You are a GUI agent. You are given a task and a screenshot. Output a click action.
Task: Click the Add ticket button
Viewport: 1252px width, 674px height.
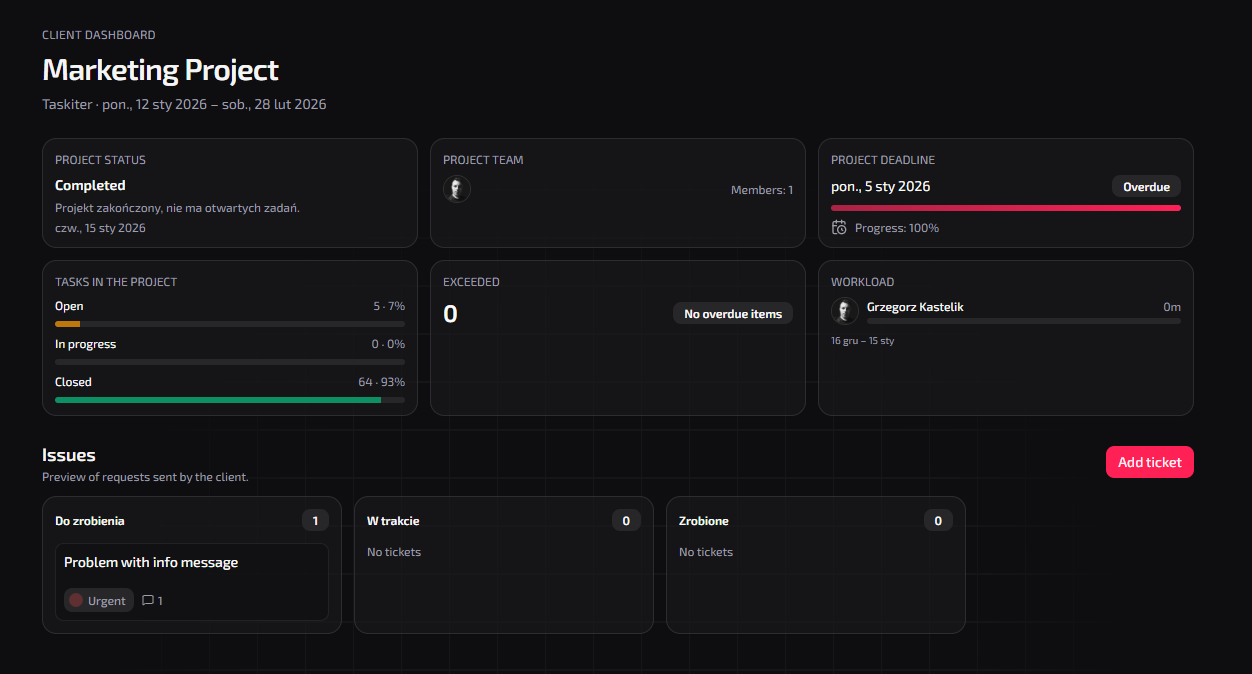[x=1149, y=462]
